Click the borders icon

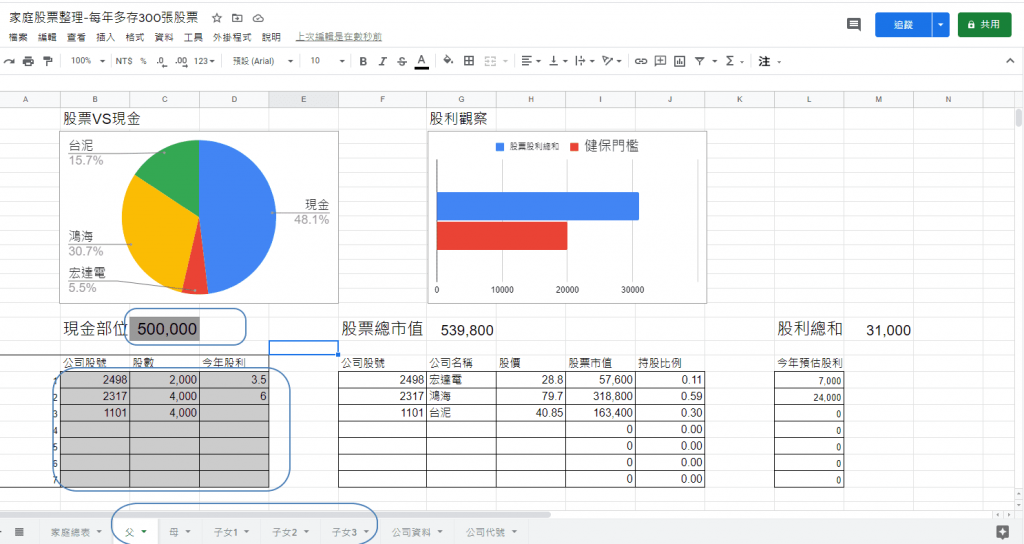click(469, 61)
